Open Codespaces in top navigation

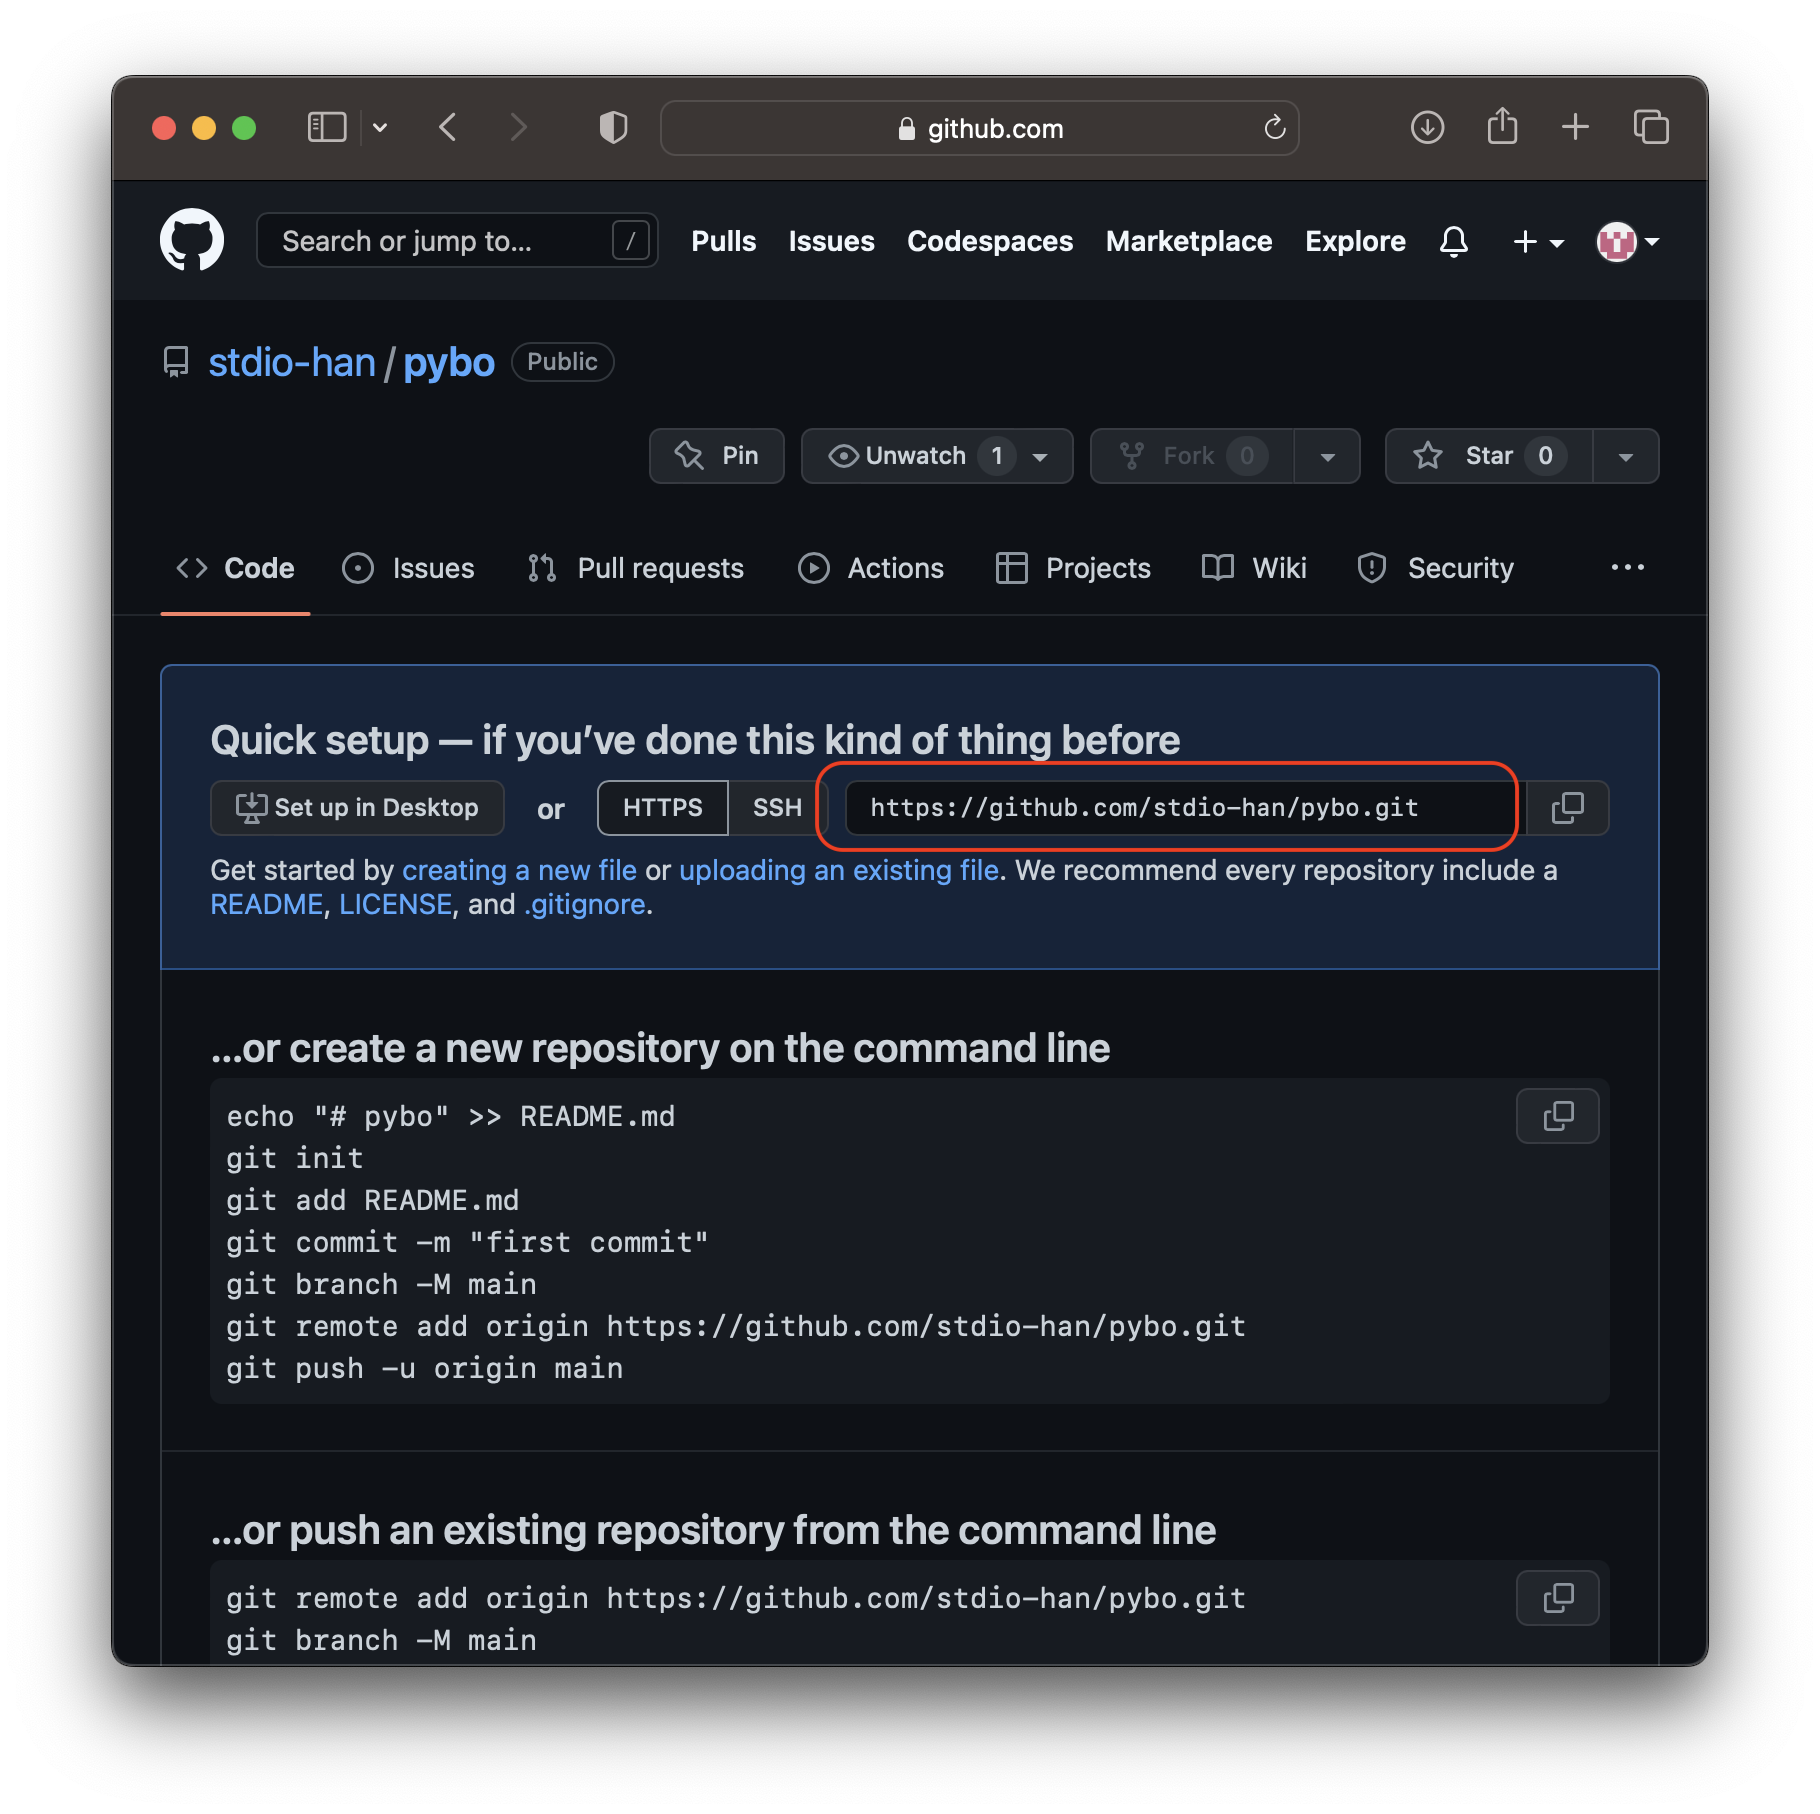[x=989, y=241]
